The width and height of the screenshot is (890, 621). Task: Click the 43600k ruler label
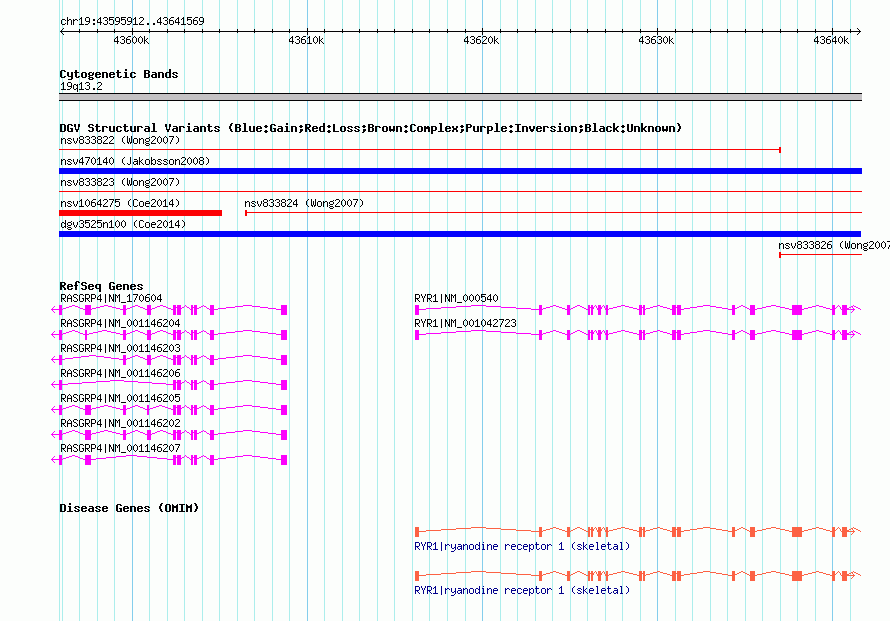(x=131, y=40)
